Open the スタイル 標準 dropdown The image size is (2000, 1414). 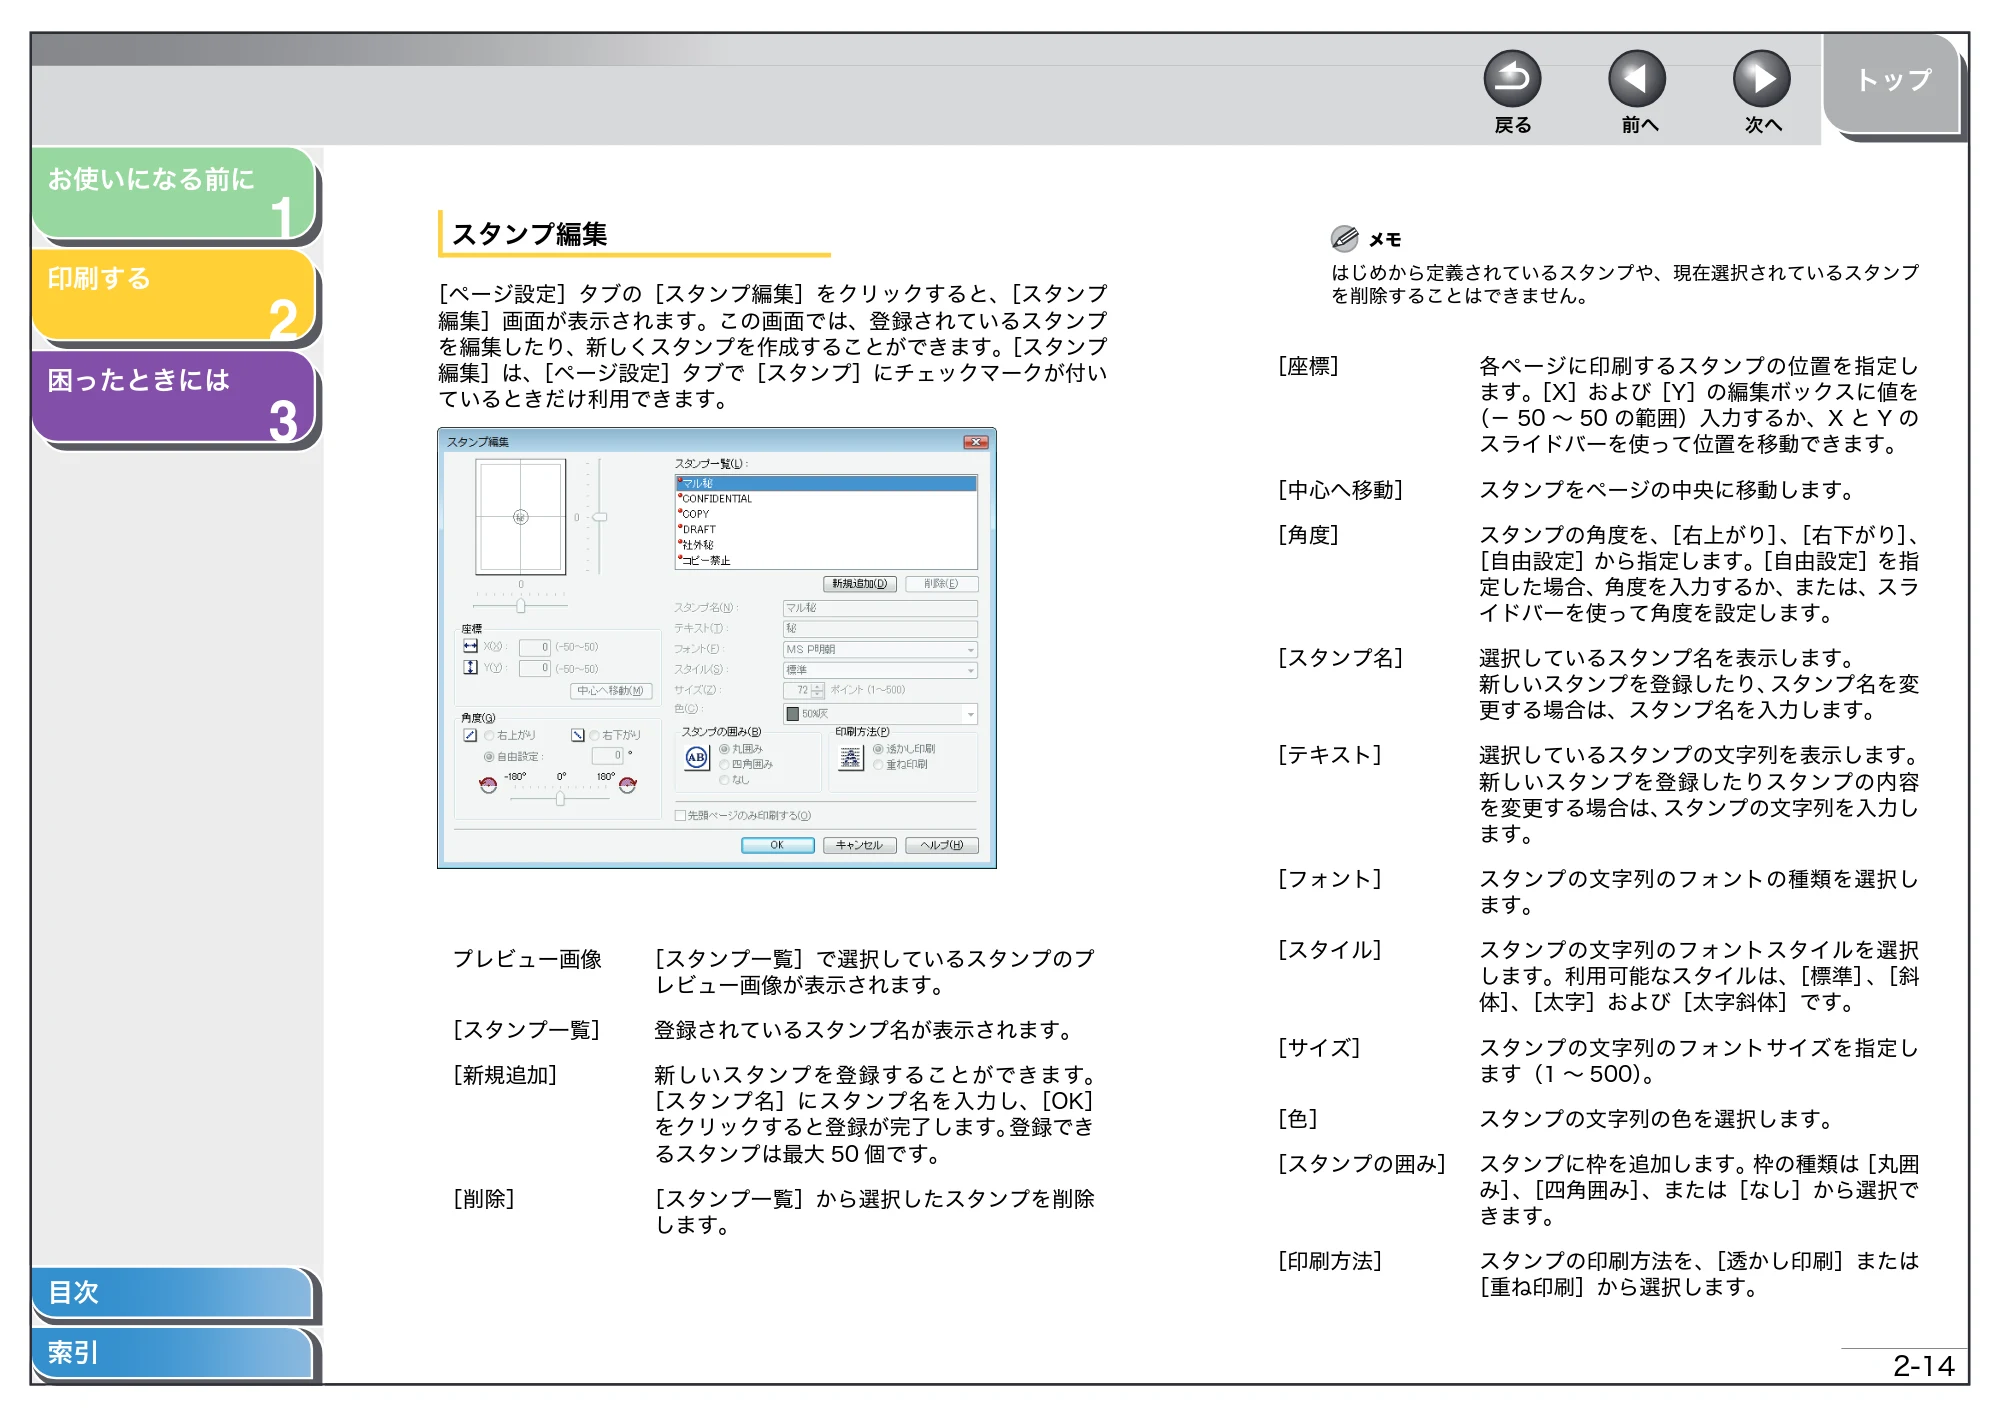click(880, 670)
